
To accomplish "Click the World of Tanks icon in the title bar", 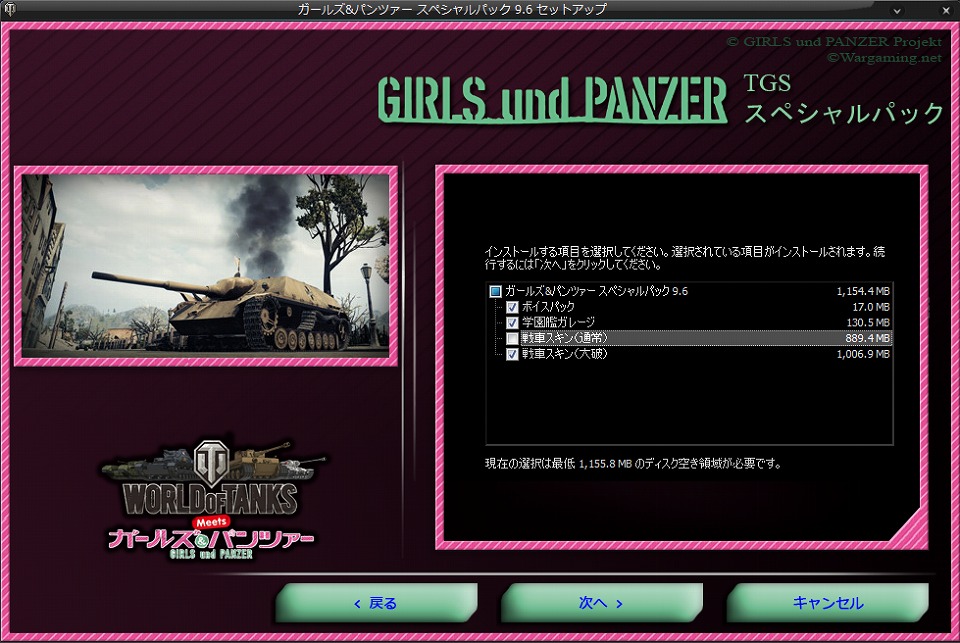I will [x=12, y=8].
